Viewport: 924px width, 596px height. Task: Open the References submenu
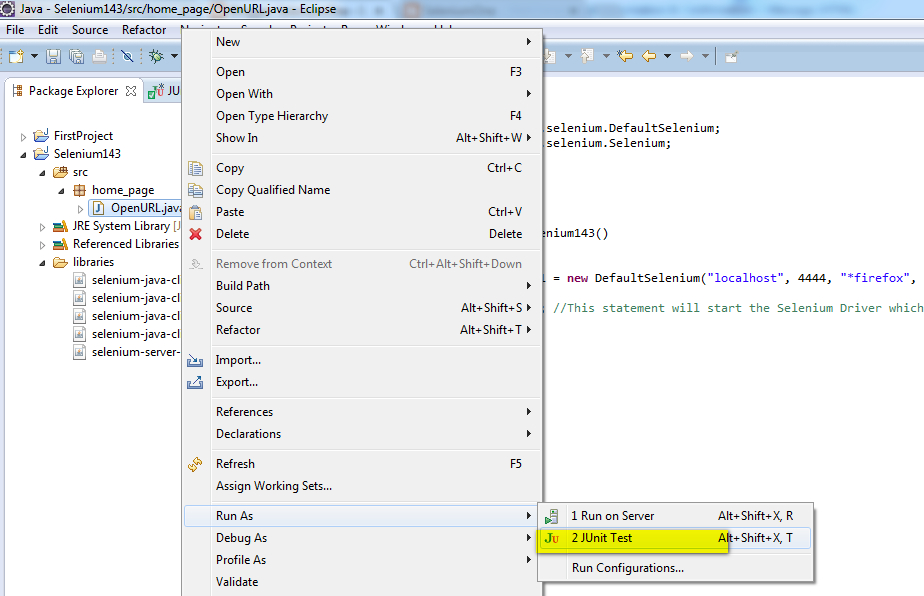coord(361,412)
